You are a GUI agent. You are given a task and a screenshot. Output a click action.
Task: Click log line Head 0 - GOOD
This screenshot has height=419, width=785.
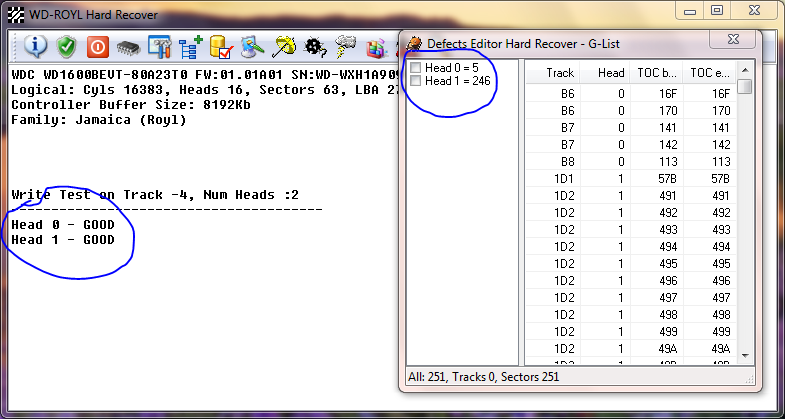63,225
